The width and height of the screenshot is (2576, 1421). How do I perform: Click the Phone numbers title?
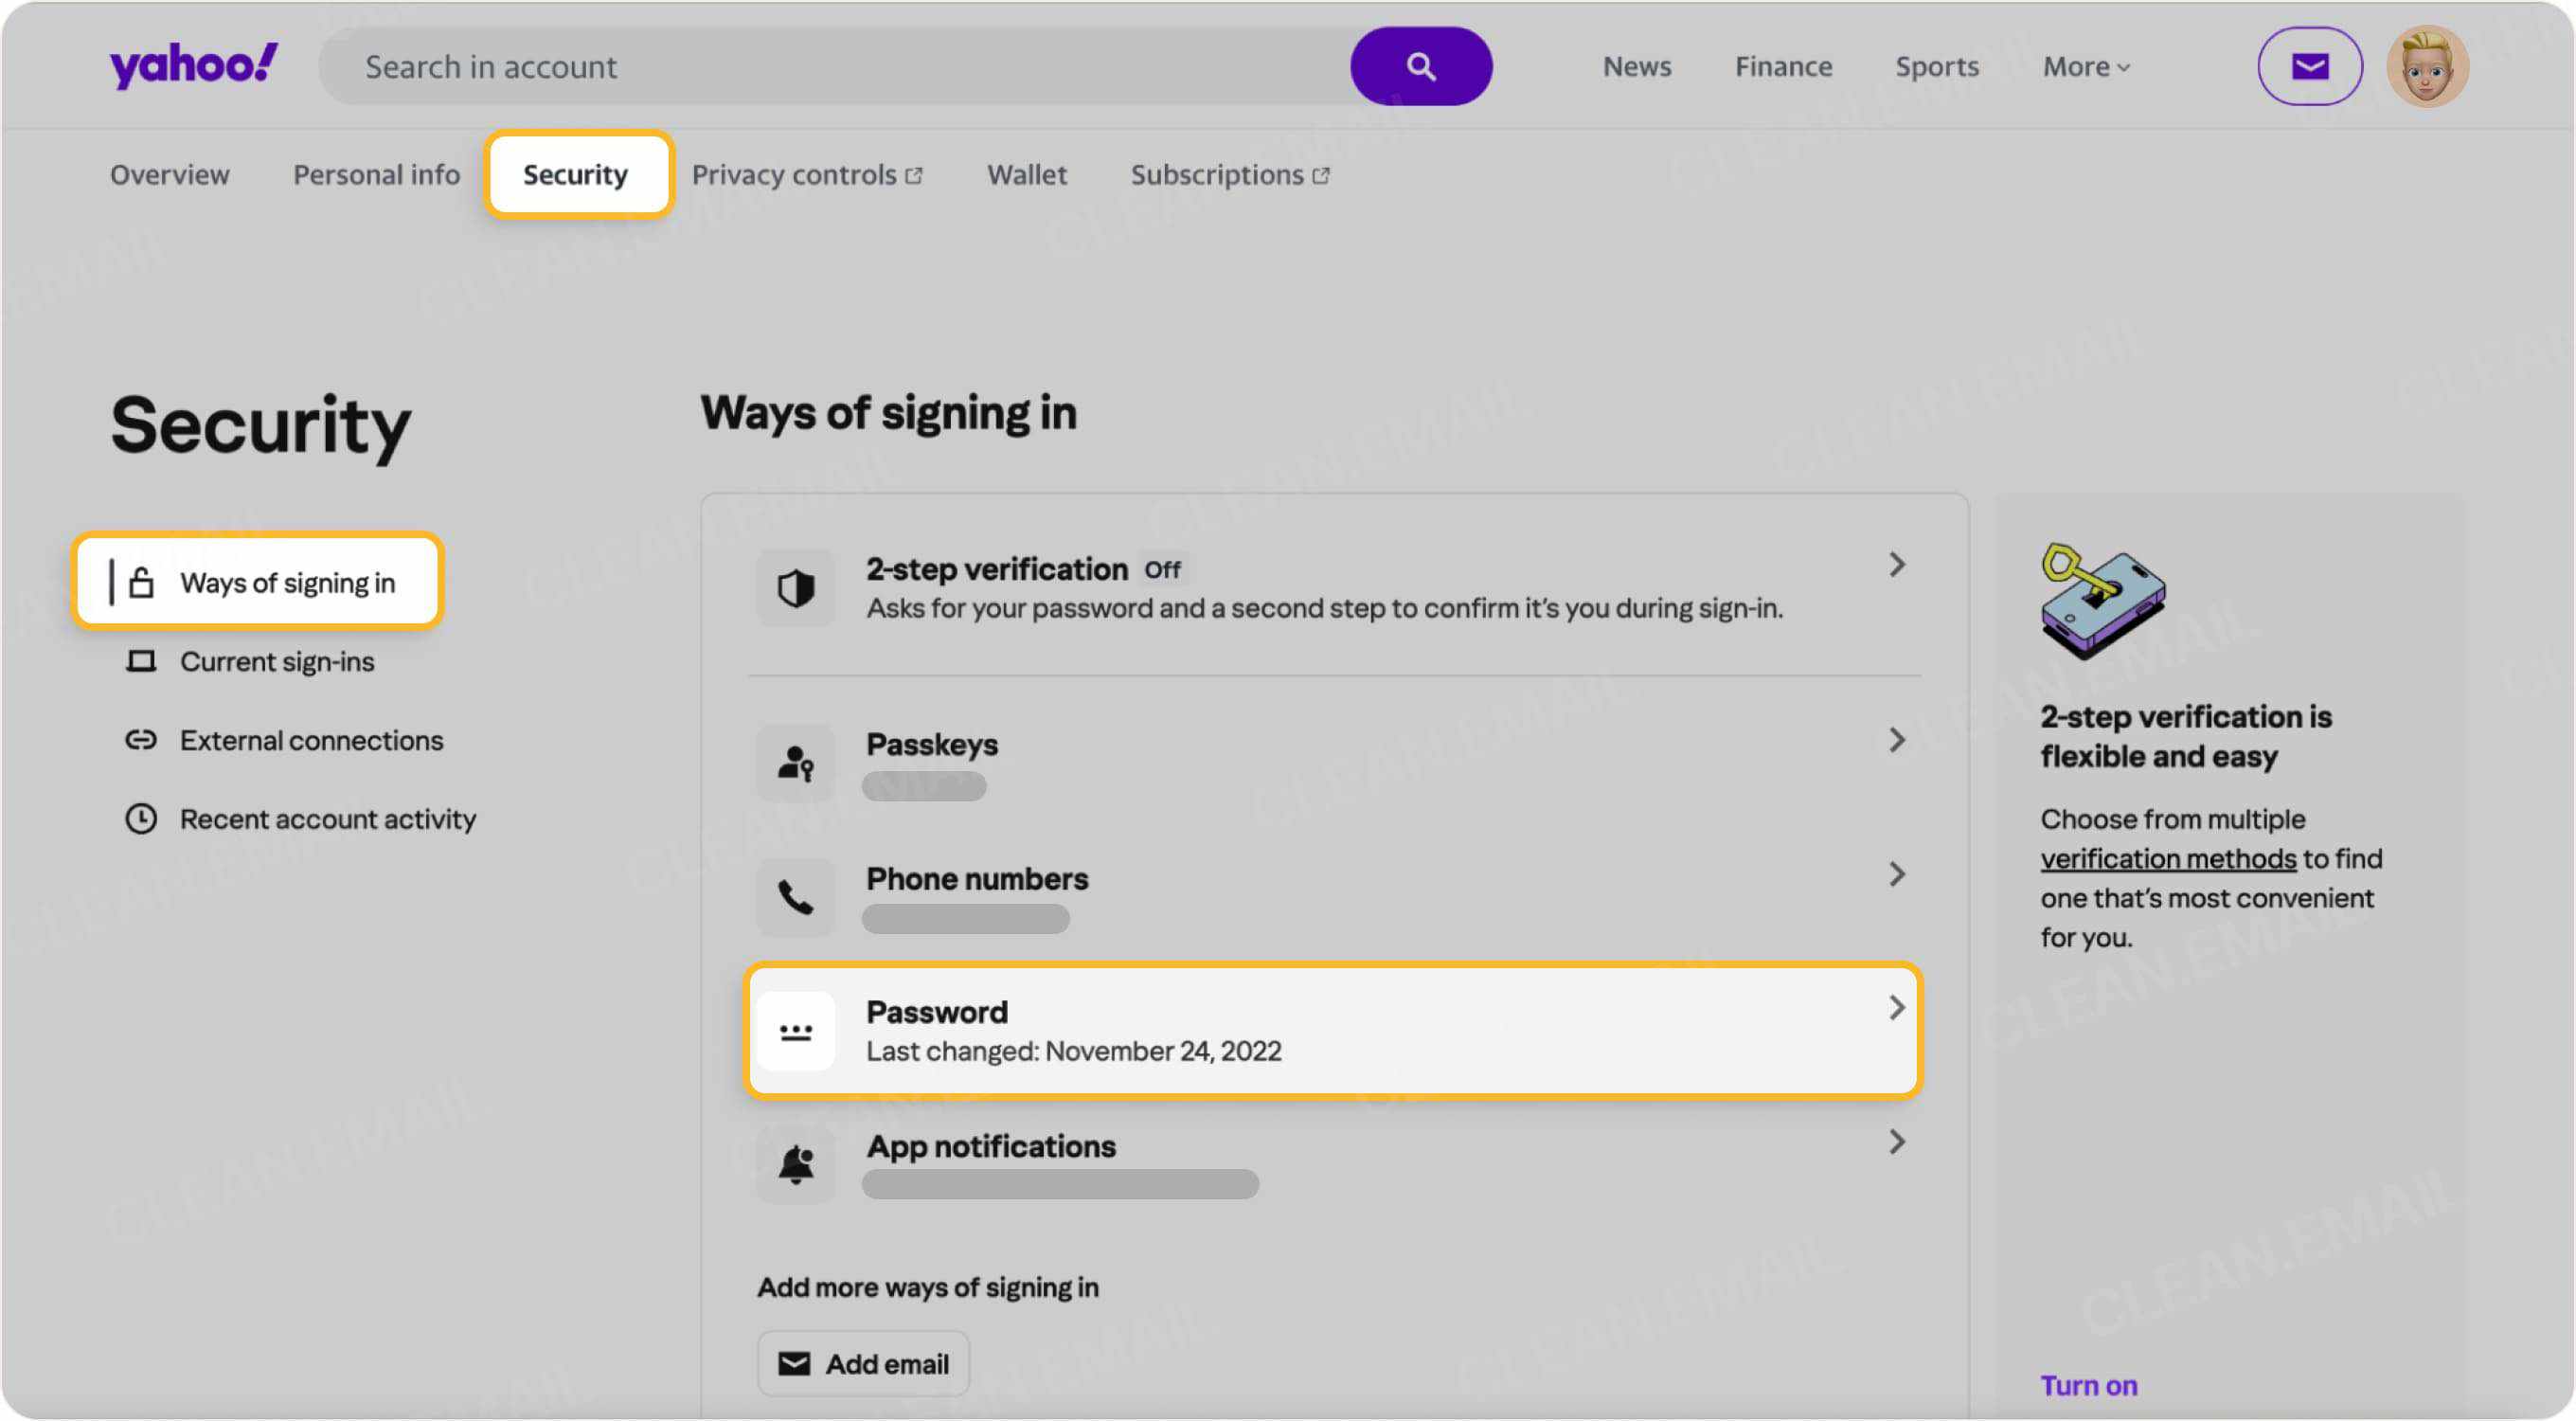click(x=977, y=878)
